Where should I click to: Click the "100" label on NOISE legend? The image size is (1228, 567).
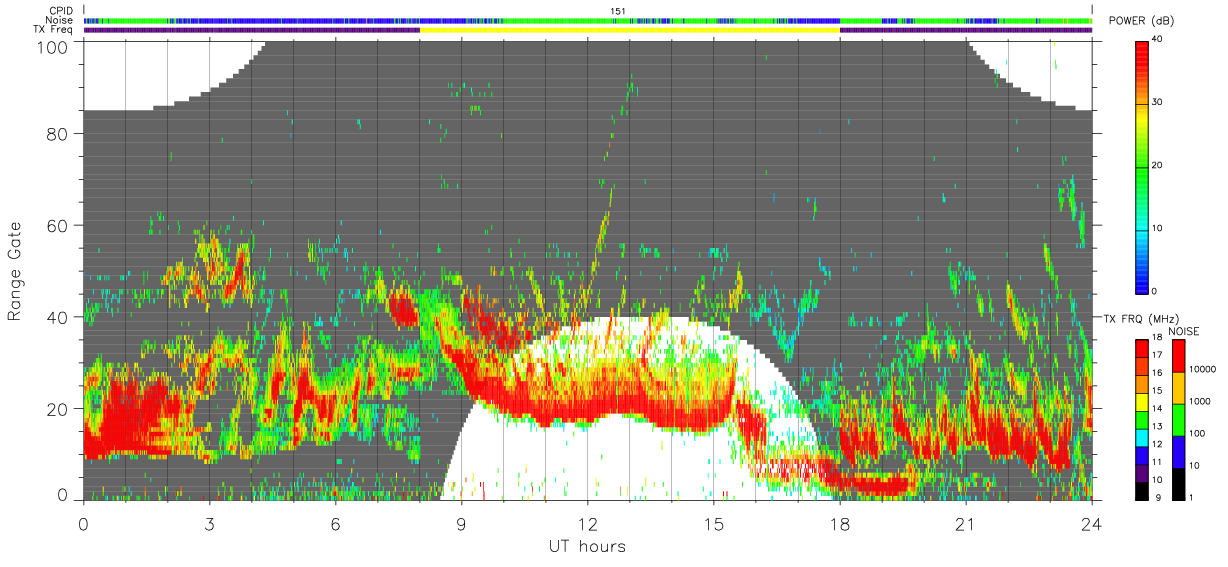(1195, 433)
